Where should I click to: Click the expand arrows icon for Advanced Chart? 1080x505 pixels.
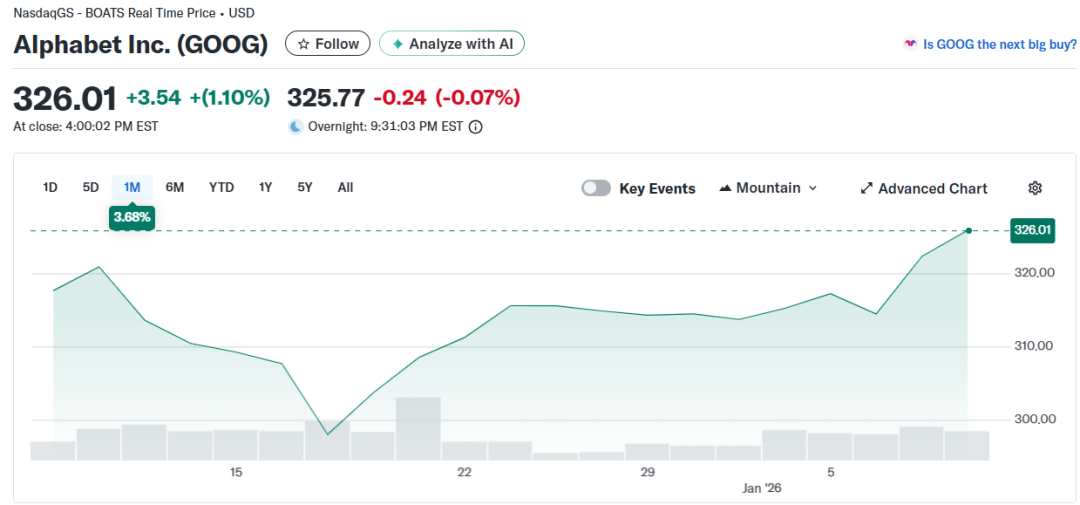867,188
